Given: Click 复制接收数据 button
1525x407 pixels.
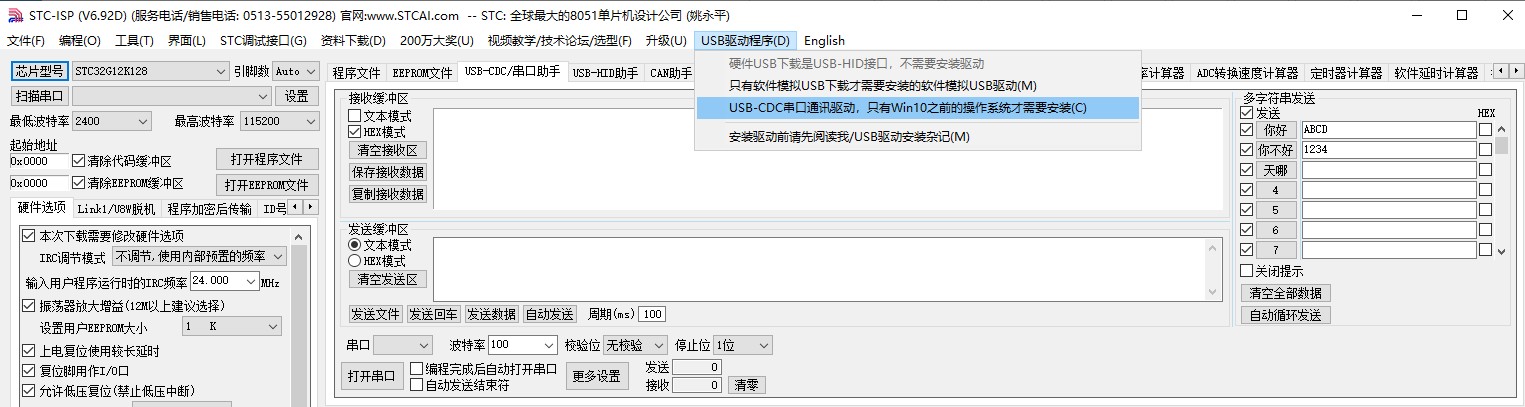Looking at the screenshot, I should [388, 194].
